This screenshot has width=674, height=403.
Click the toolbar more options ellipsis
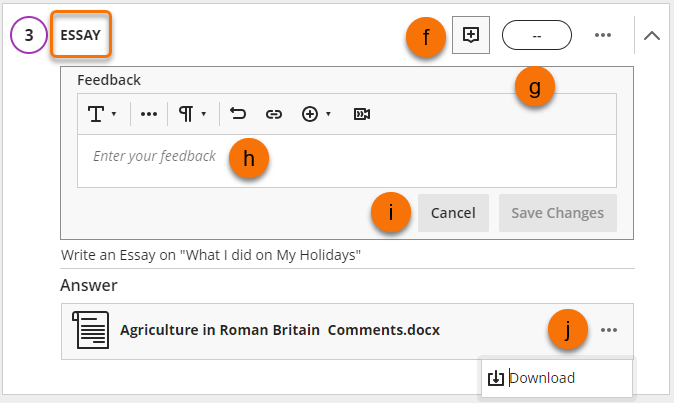149,114
